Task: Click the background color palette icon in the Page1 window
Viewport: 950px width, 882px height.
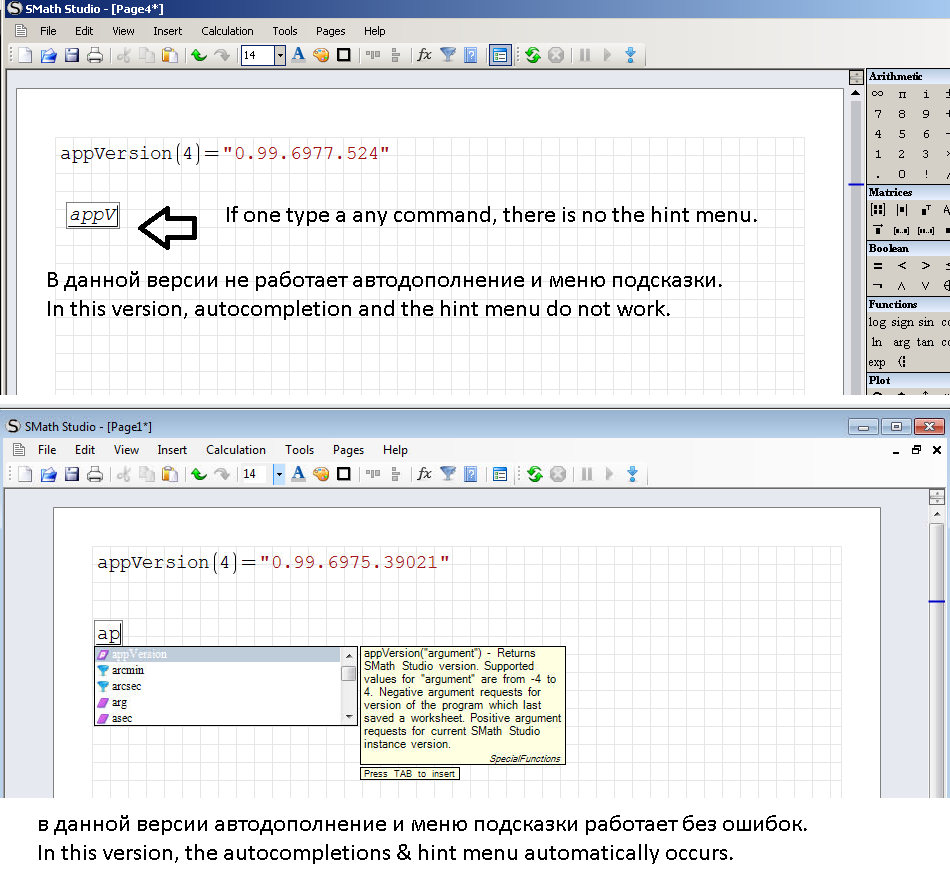Action: (x=321, y=474)
